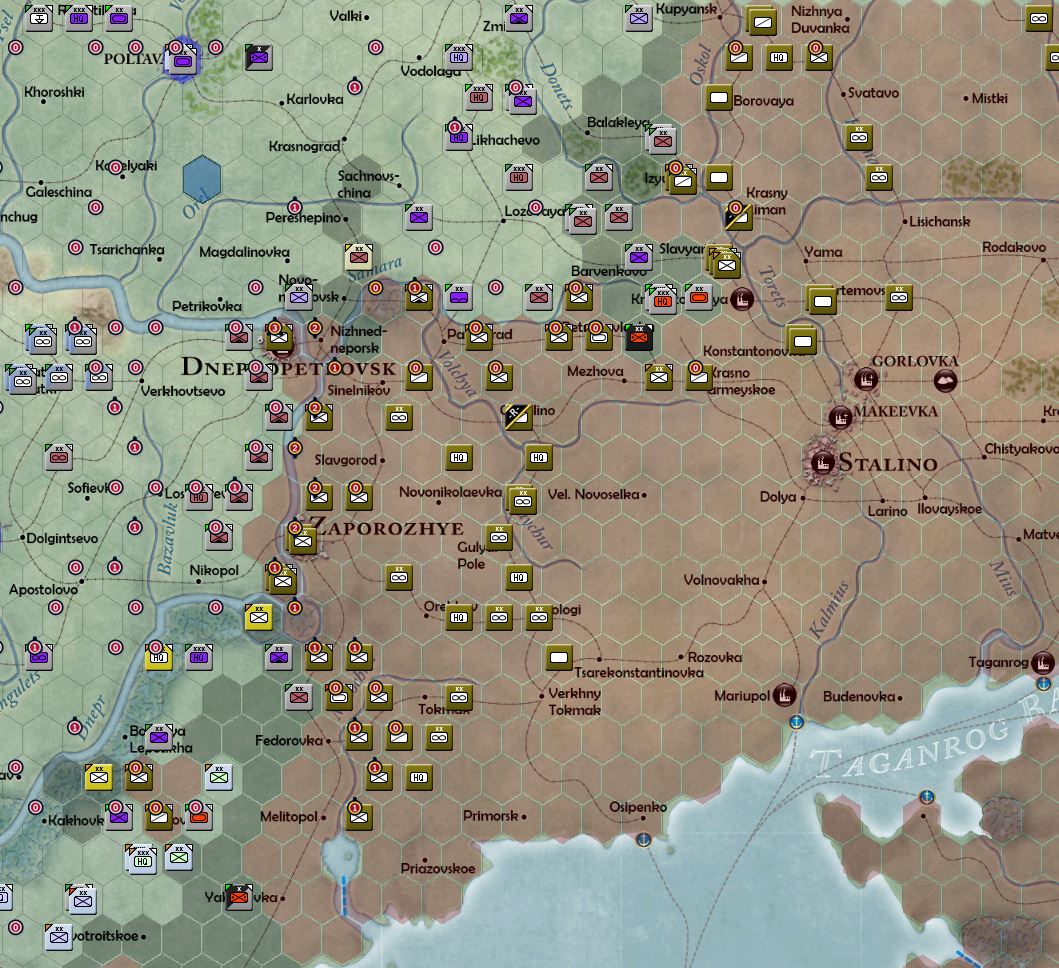The height and width of the screenshot is (968, 1059).
Task: Click the orange armored counter beside Kramatorskaya HQ
Action: click(699, 297)
